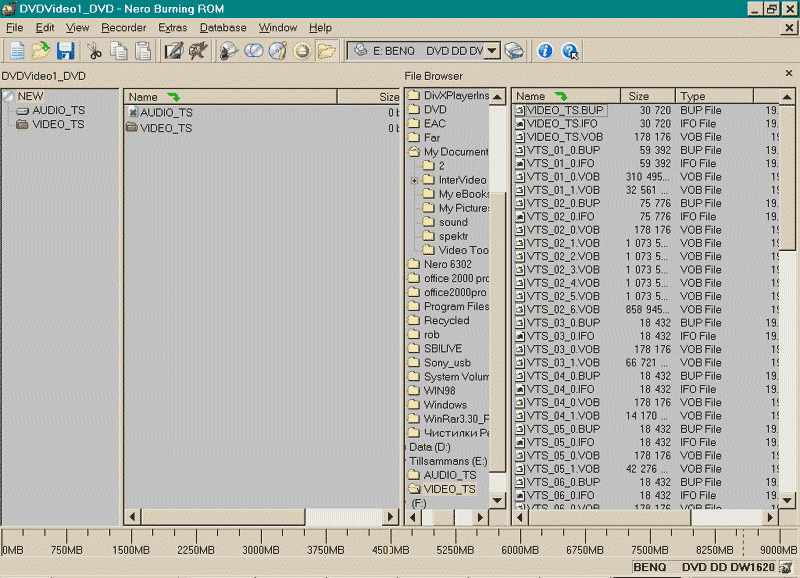800x578 pixels.
Task: Expand the InterVideo folder tree node
Action: pyautogui.click(x=414, y=180)
